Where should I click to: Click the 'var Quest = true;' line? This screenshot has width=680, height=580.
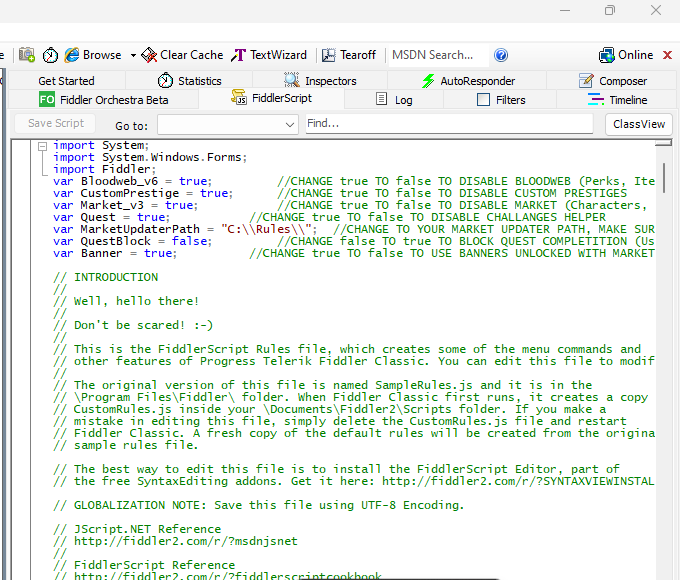point(111,217)
